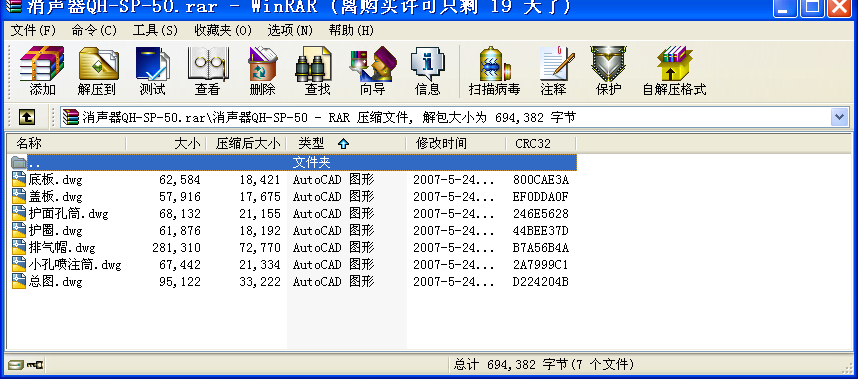Image resolution: width=858 pixels, height=379 pixels.
Task: Open the Help (帮助) menu
Action: click(x=351, y=30)
